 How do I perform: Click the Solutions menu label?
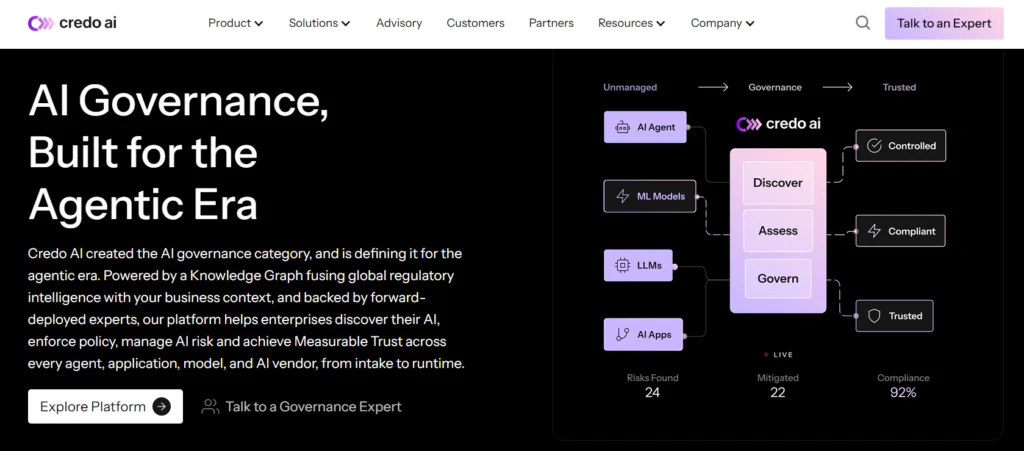tap(313, 23)
